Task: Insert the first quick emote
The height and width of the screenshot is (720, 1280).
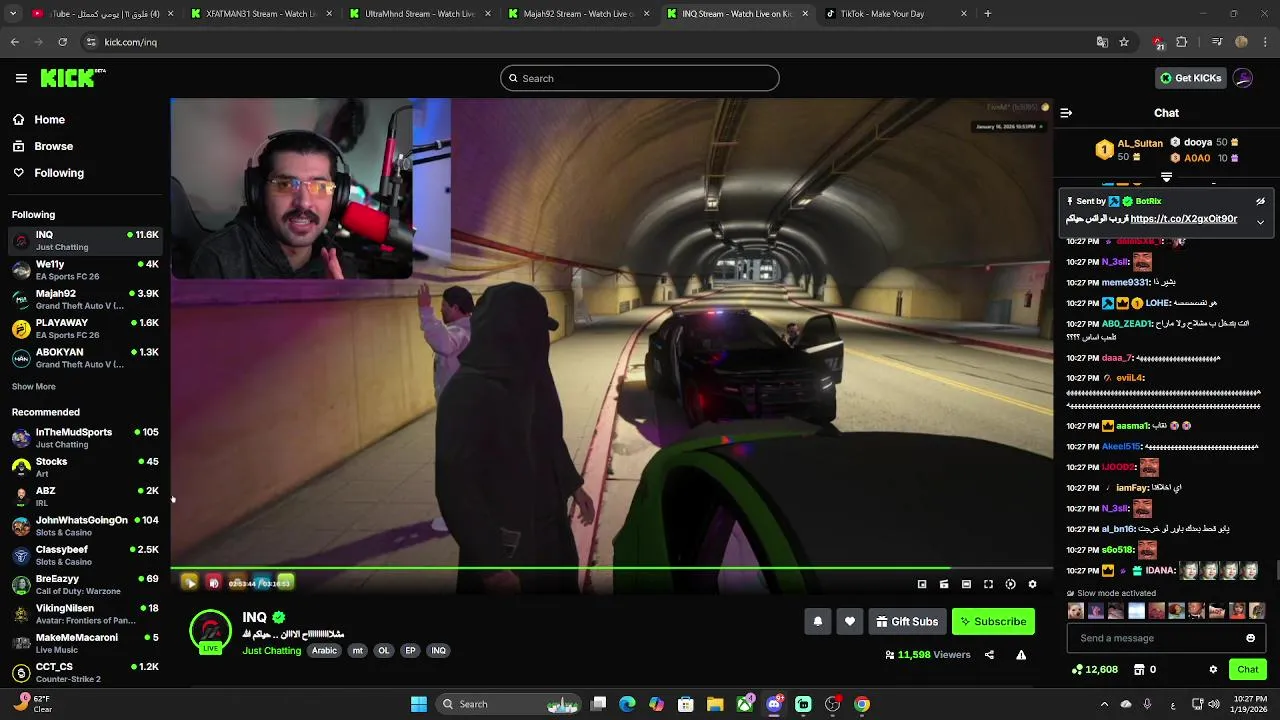Action: [x=1075, y=611]
